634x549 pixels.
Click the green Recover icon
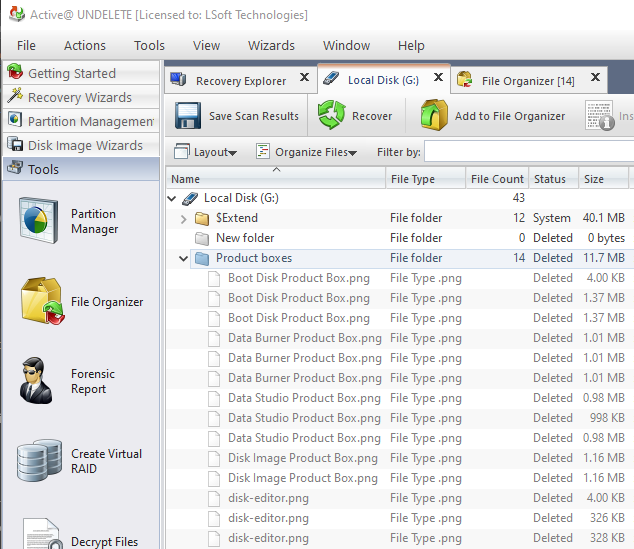point(332,116)
